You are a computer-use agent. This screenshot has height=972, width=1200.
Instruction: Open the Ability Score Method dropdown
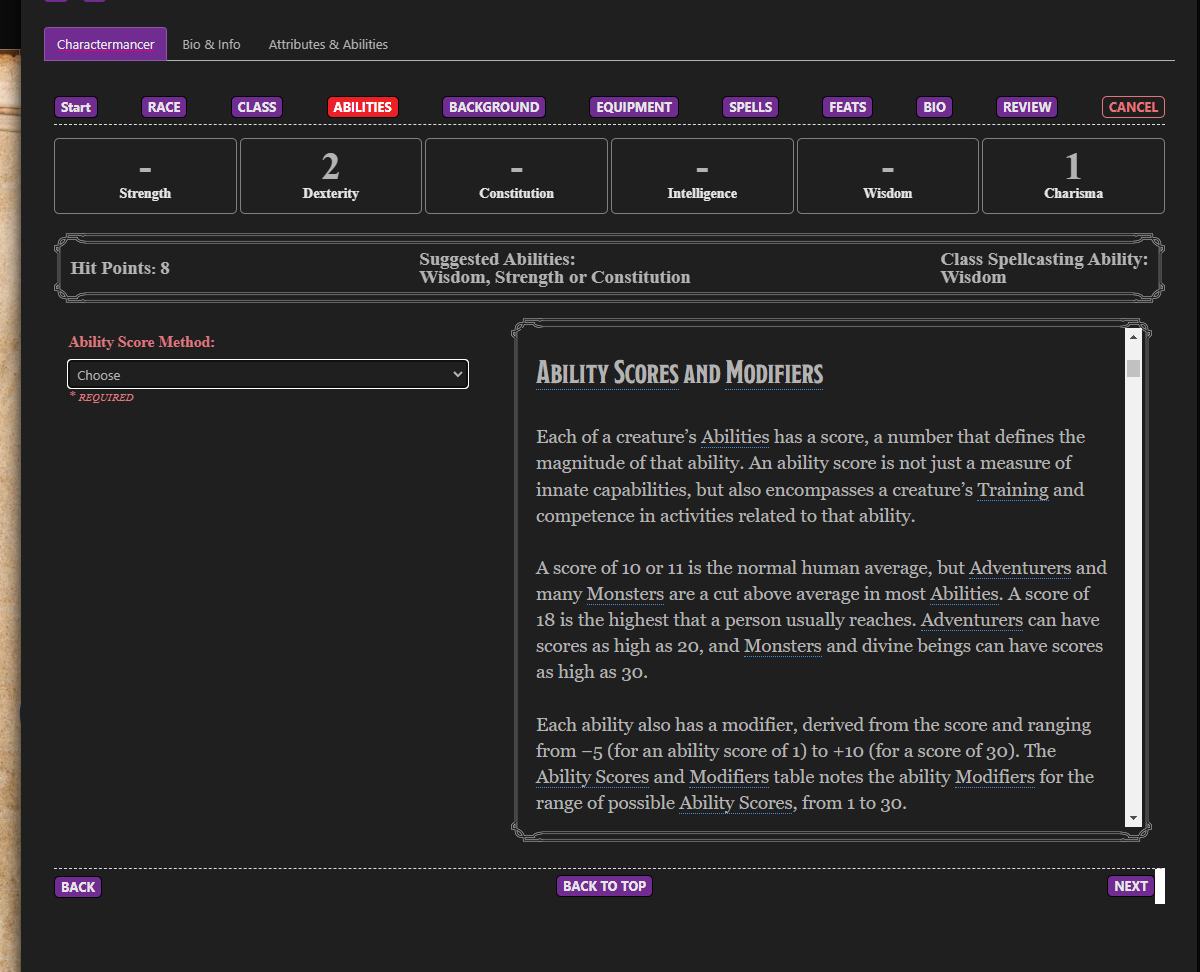click(267, 375)
